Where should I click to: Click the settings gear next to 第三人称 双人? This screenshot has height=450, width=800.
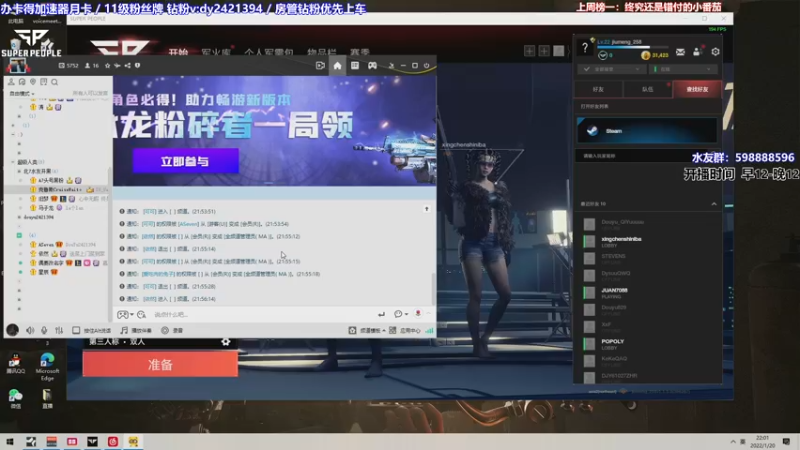pyautogui.click(x=226, y=342)
